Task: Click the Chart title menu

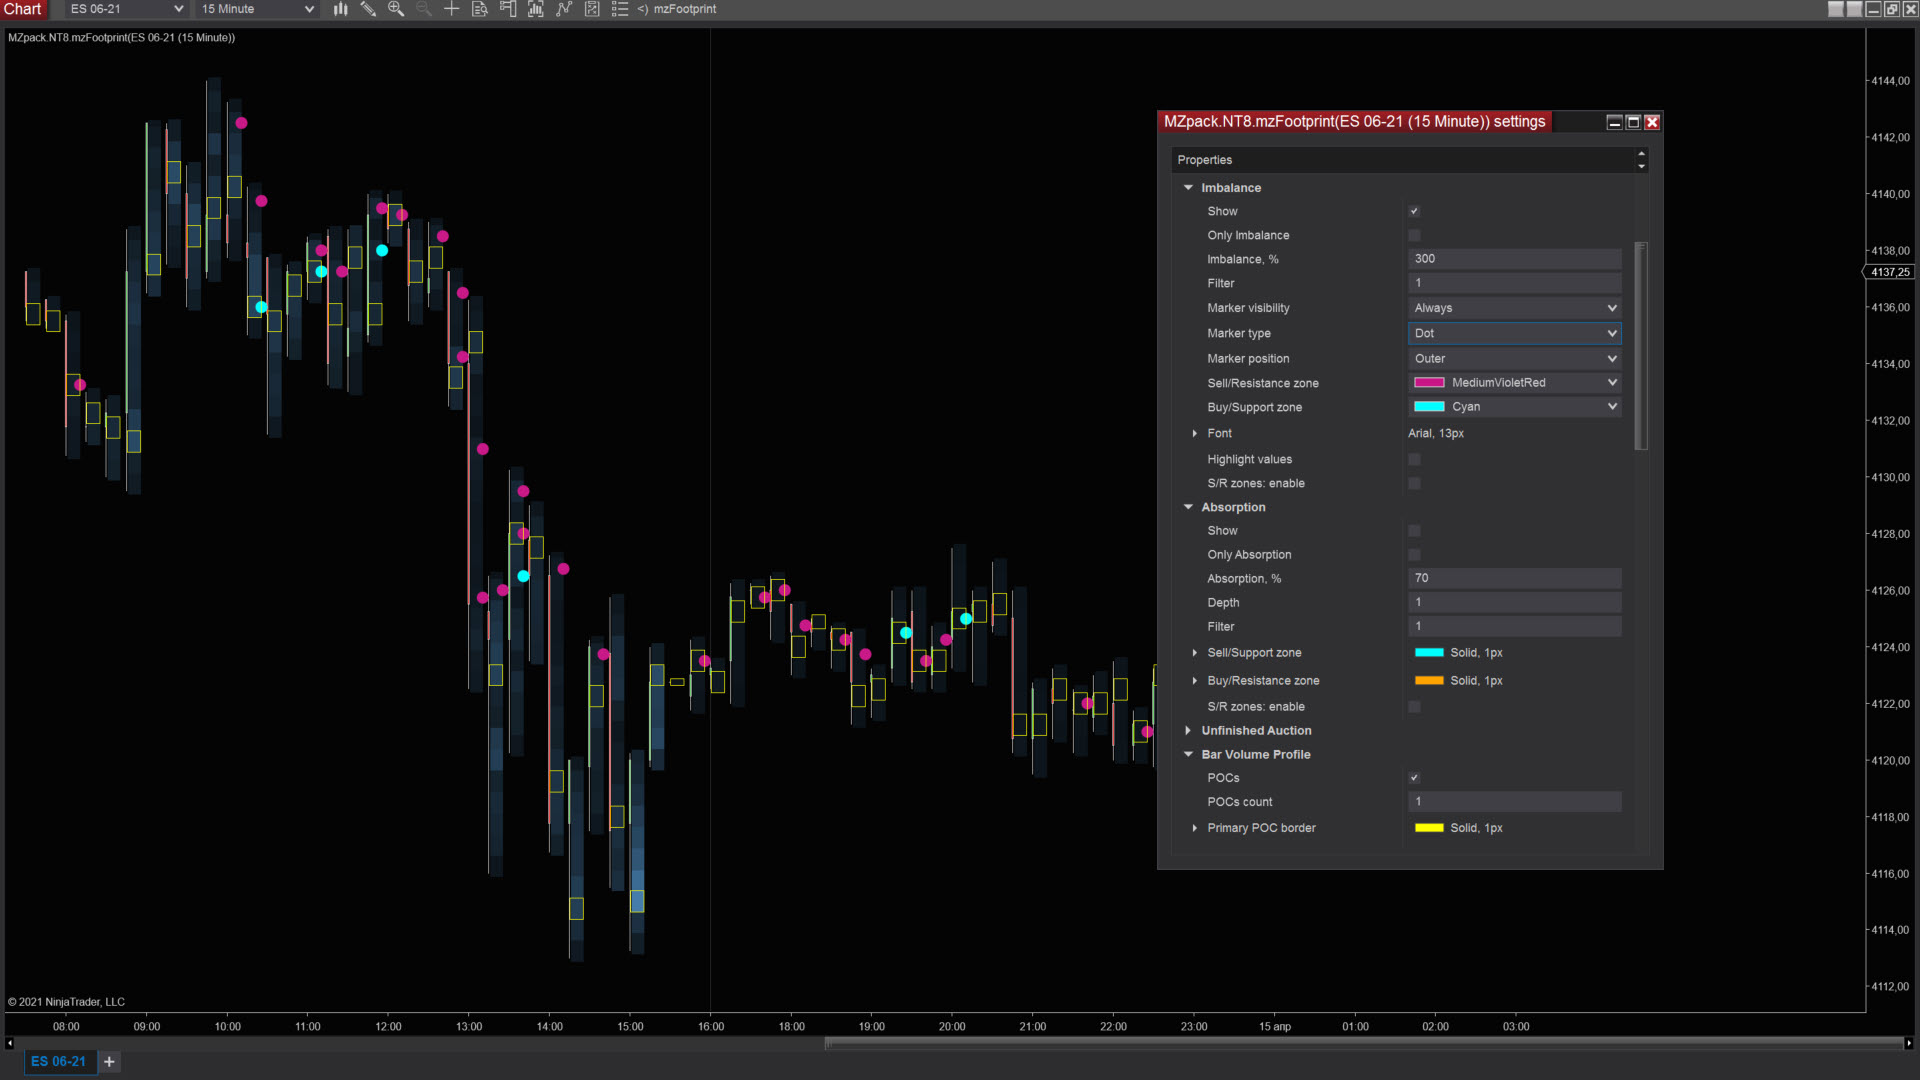Action: click(x=22, y=9)
